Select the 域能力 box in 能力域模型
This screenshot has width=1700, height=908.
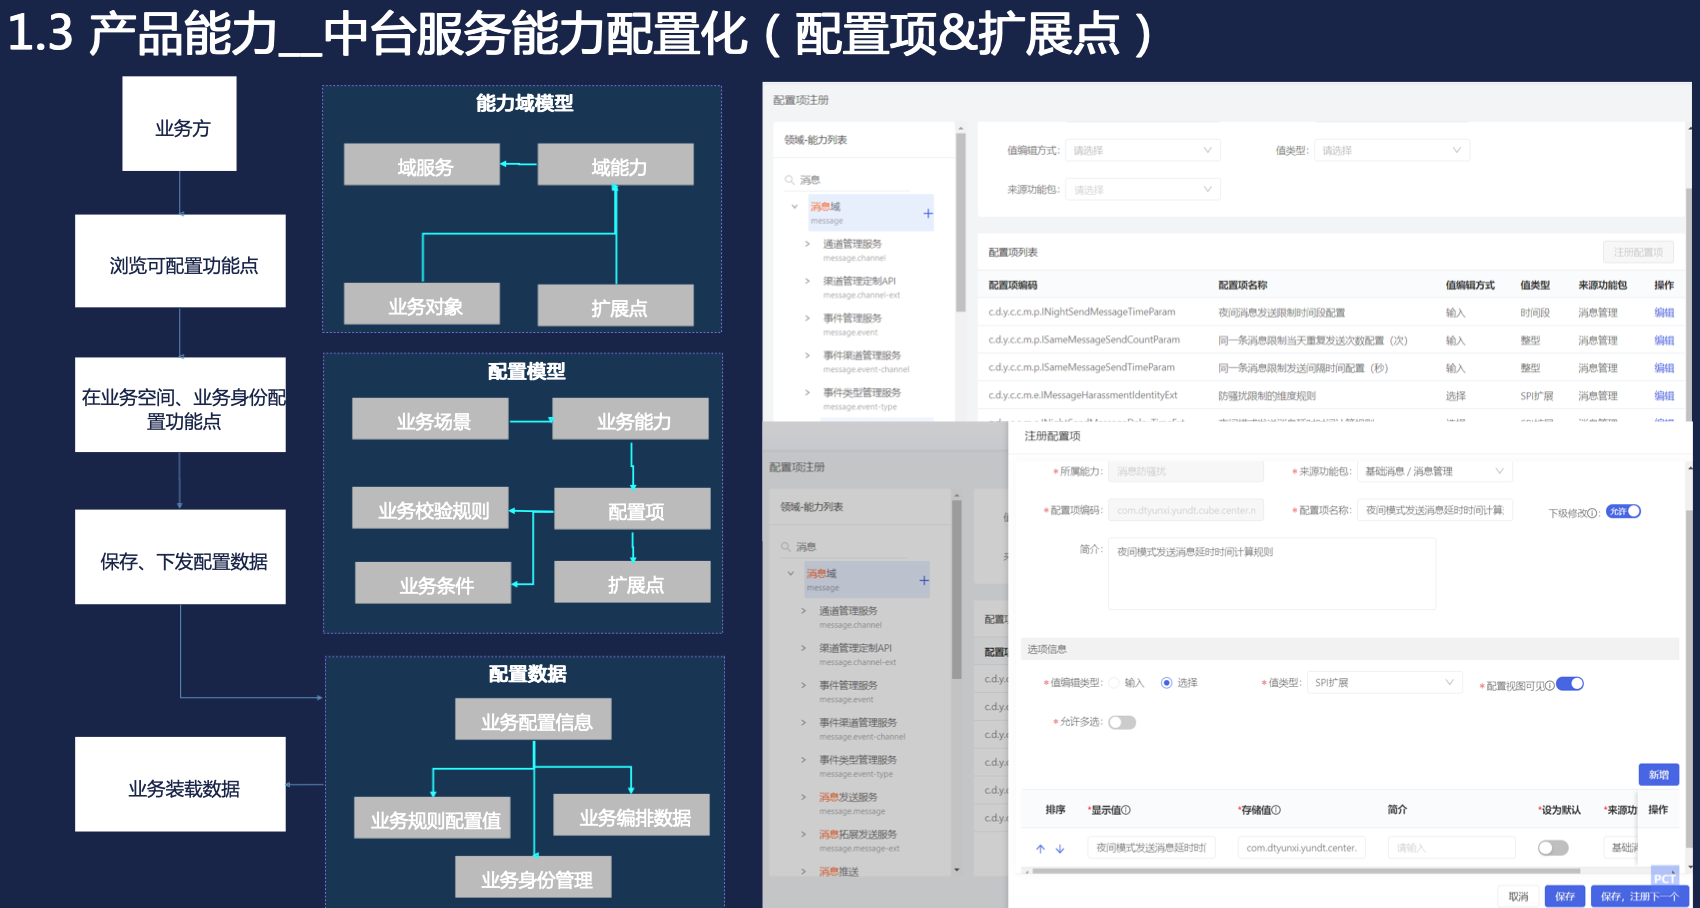pos(616,164)
